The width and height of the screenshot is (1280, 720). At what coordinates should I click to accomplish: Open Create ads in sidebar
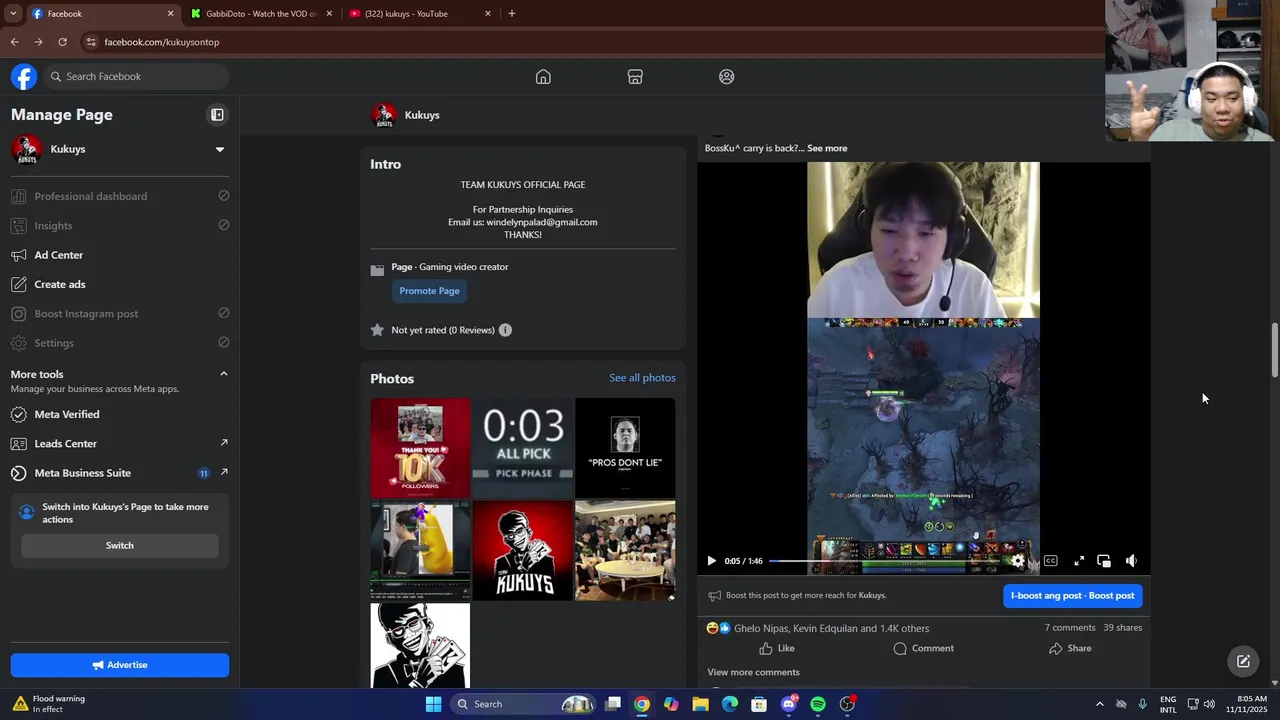[x=120, y=284]
